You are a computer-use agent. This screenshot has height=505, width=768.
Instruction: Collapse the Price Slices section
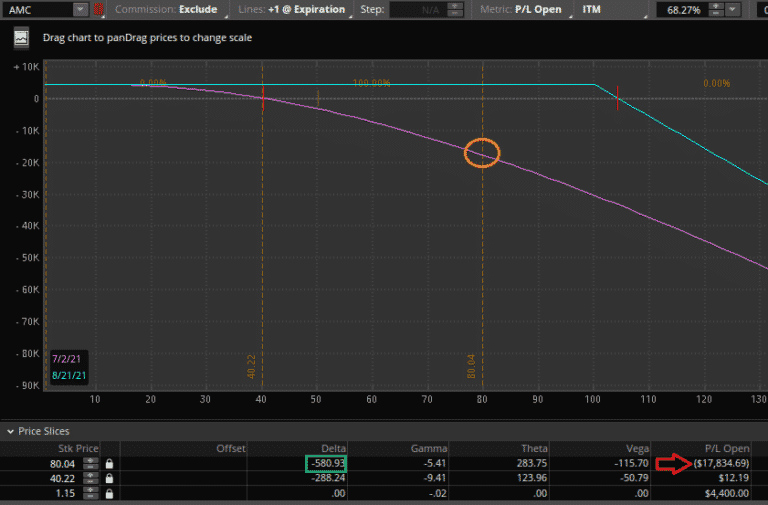11,431
